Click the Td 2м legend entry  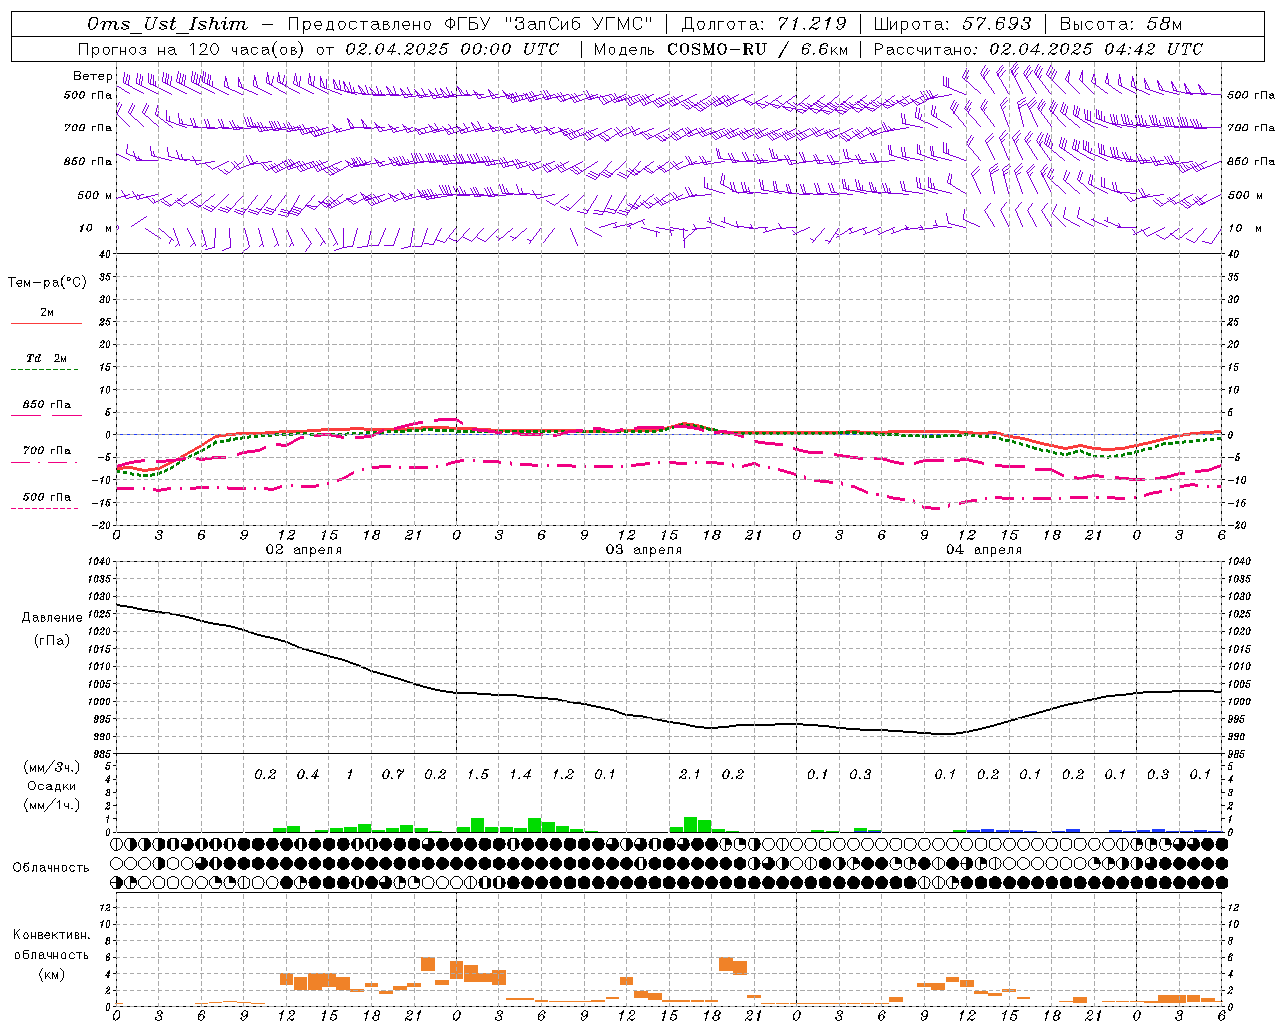click(46, 363)
